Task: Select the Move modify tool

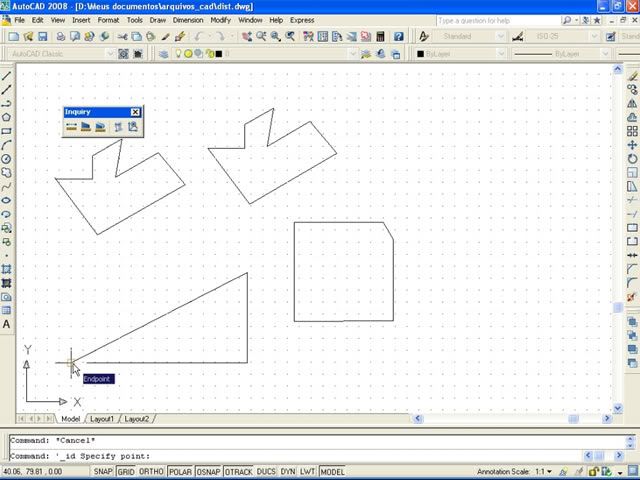Action: point(632,145)
